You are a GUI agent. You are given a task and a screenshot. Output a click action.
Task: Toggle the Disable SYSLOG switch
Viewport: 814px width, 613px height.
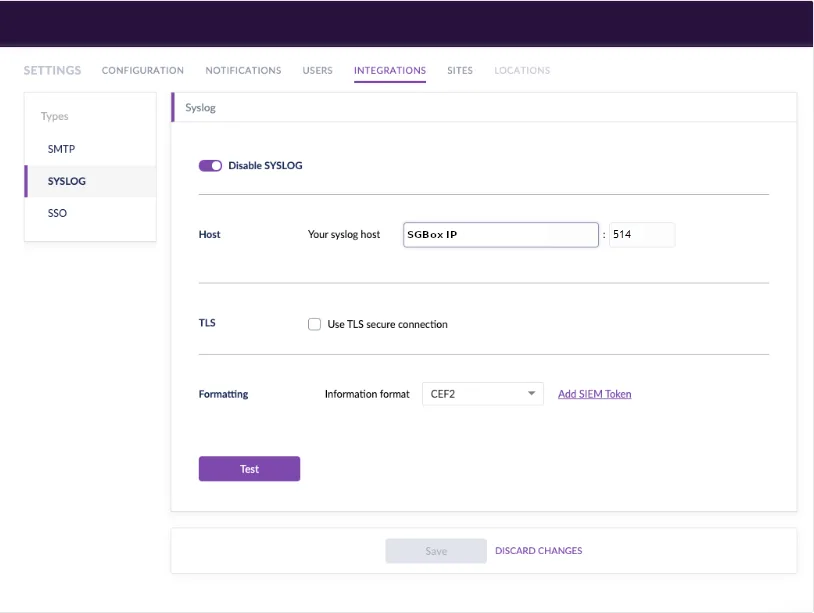(x=210, y=166)
